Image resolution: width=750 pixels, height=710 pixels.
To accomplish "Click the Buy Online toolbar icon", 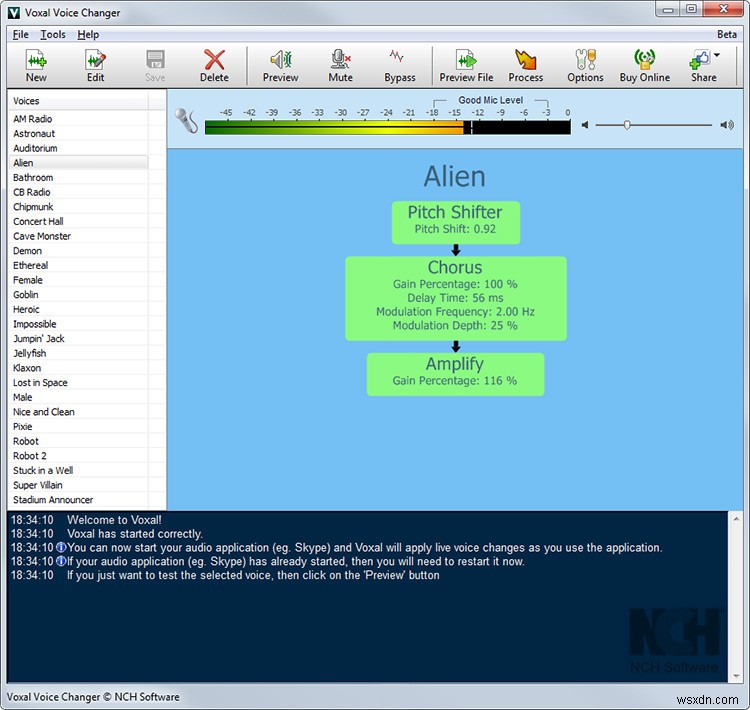I will [x=644, y=65].
